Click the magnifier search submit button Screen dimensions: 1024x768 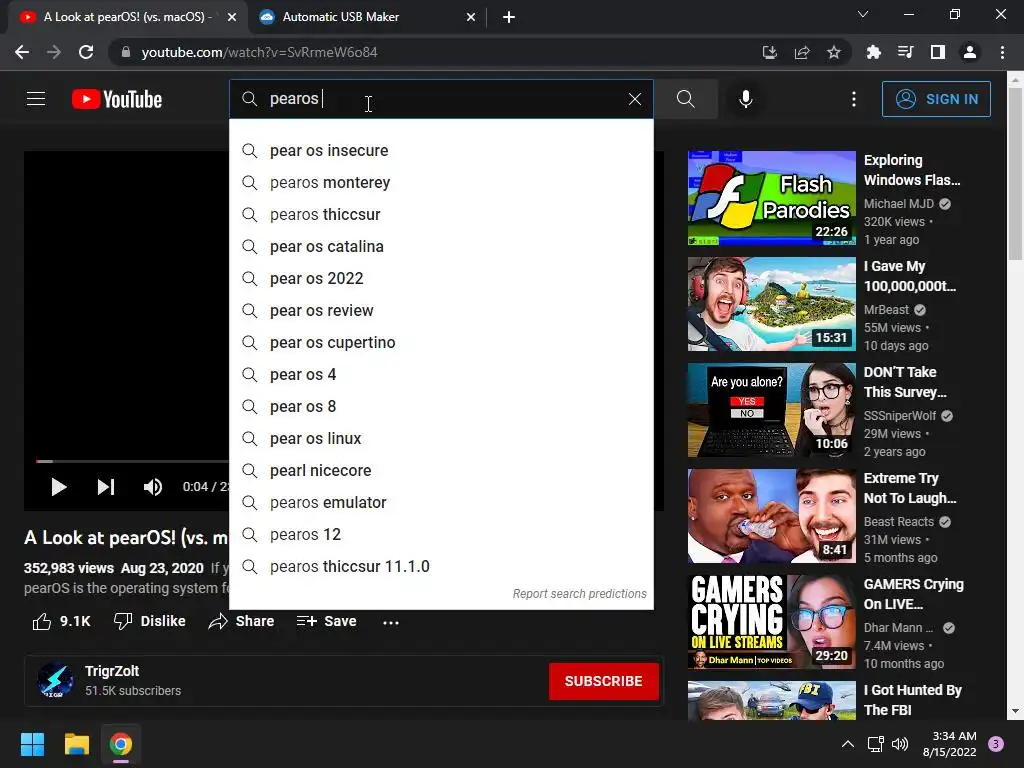(x=686, y=99)
